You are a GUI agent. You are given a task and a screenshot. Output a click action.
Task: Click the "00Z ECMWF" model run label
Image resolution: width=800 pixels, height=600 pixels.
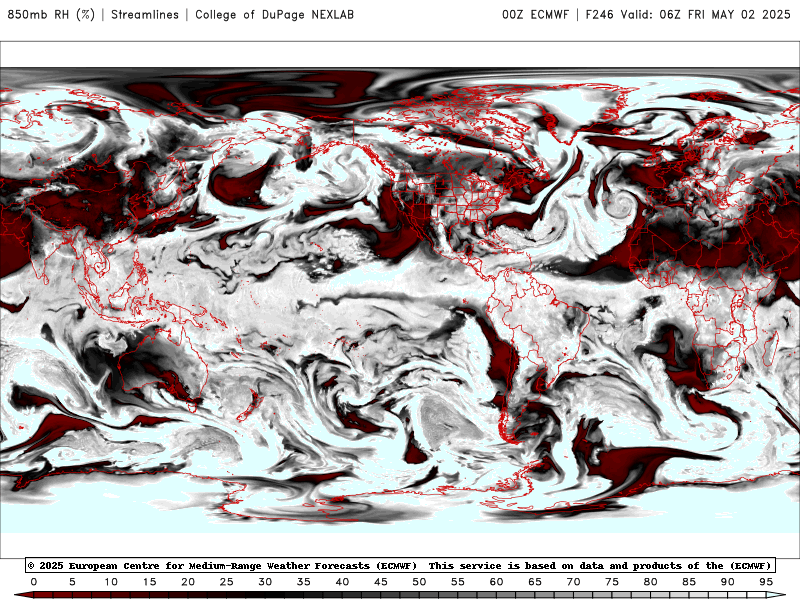535,15
